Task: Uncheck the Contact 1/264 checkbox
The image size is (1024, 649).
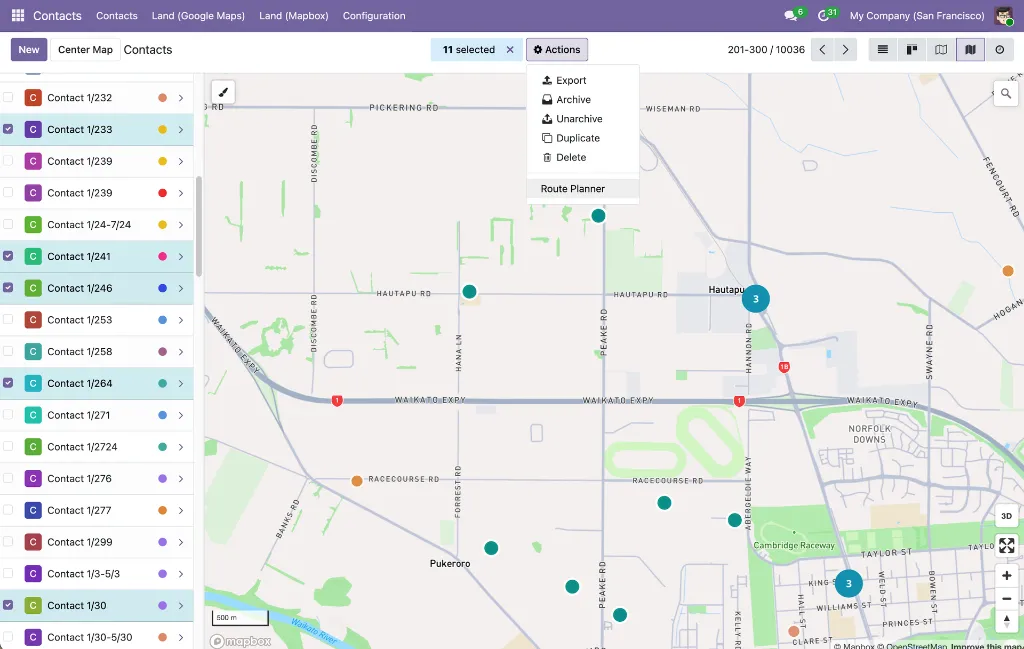Action: (x=8, y=383)
